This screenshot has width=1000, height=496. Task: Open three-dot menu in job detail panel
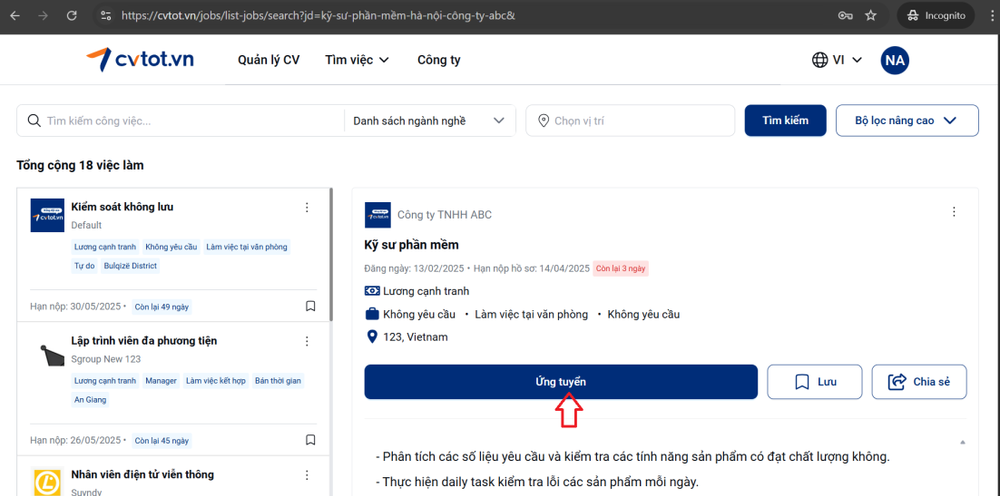coord(953,212)
